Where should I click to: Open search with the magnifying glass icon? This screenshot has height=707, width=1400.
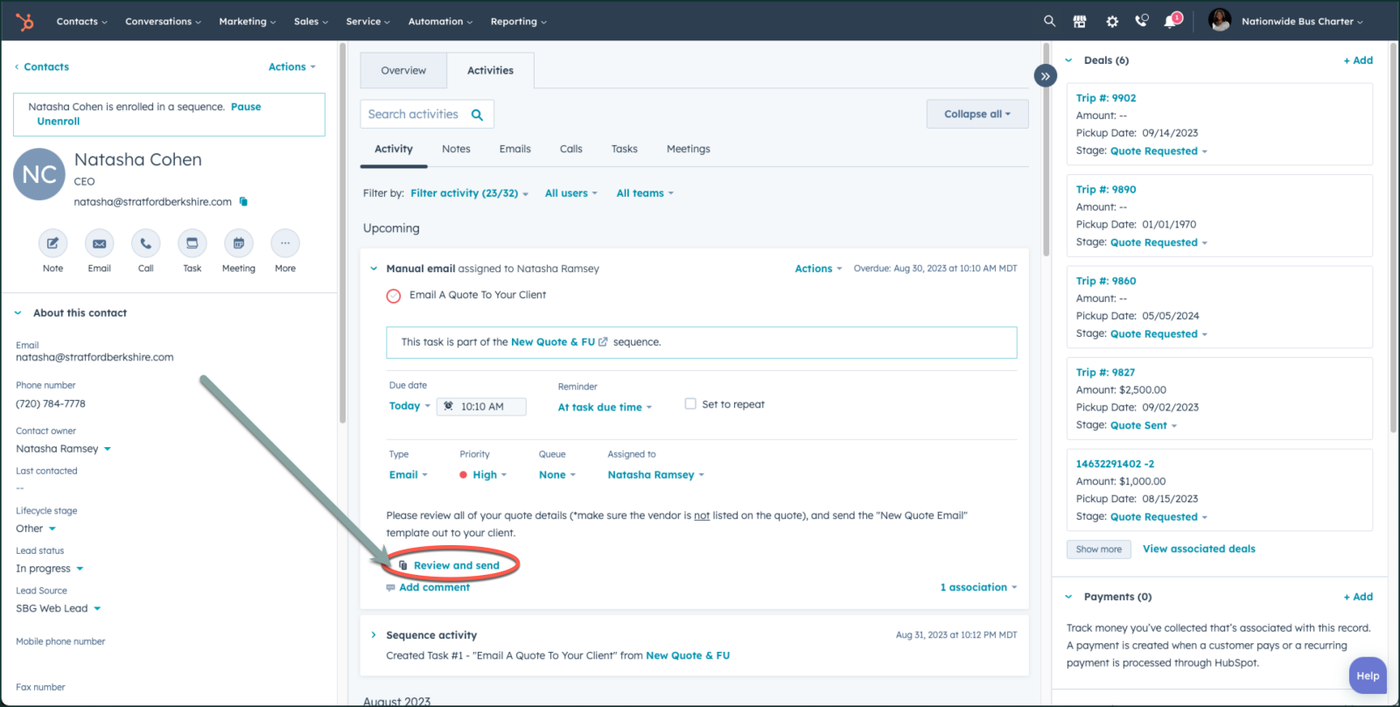tap(1049, 21)
